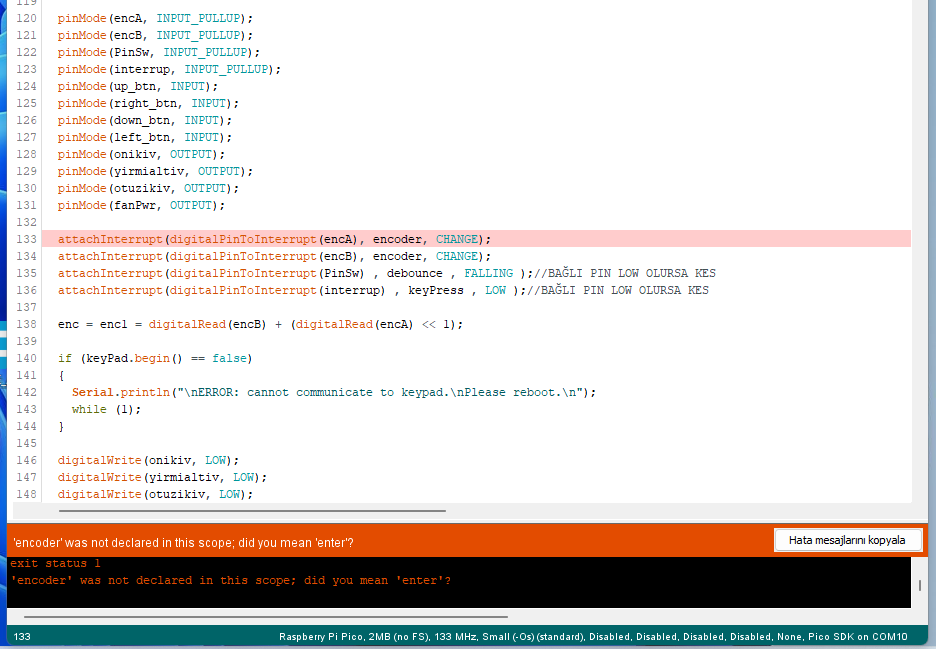Click the orange error message banner text

[x=182, y=543]
